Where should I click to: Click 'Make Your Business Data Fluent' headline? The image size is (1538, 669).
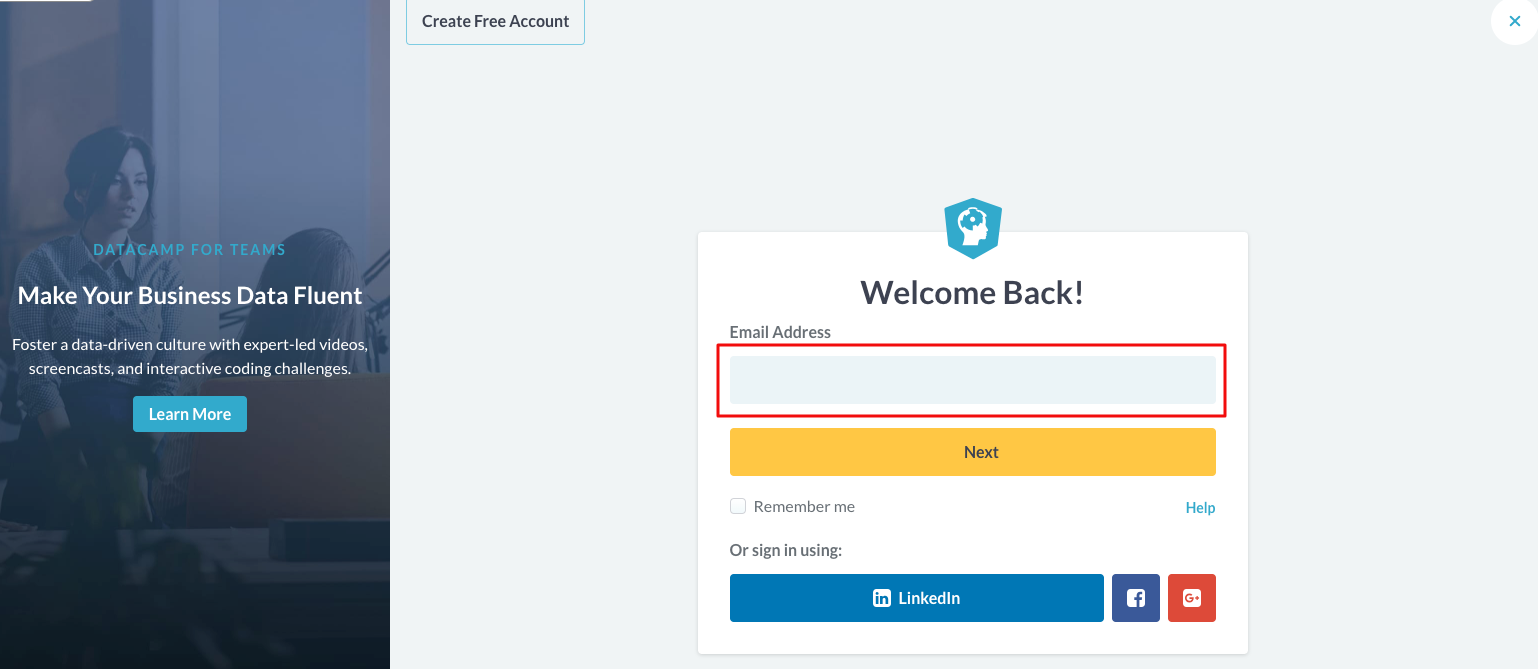pyautogui.click(x=190, y=296)
